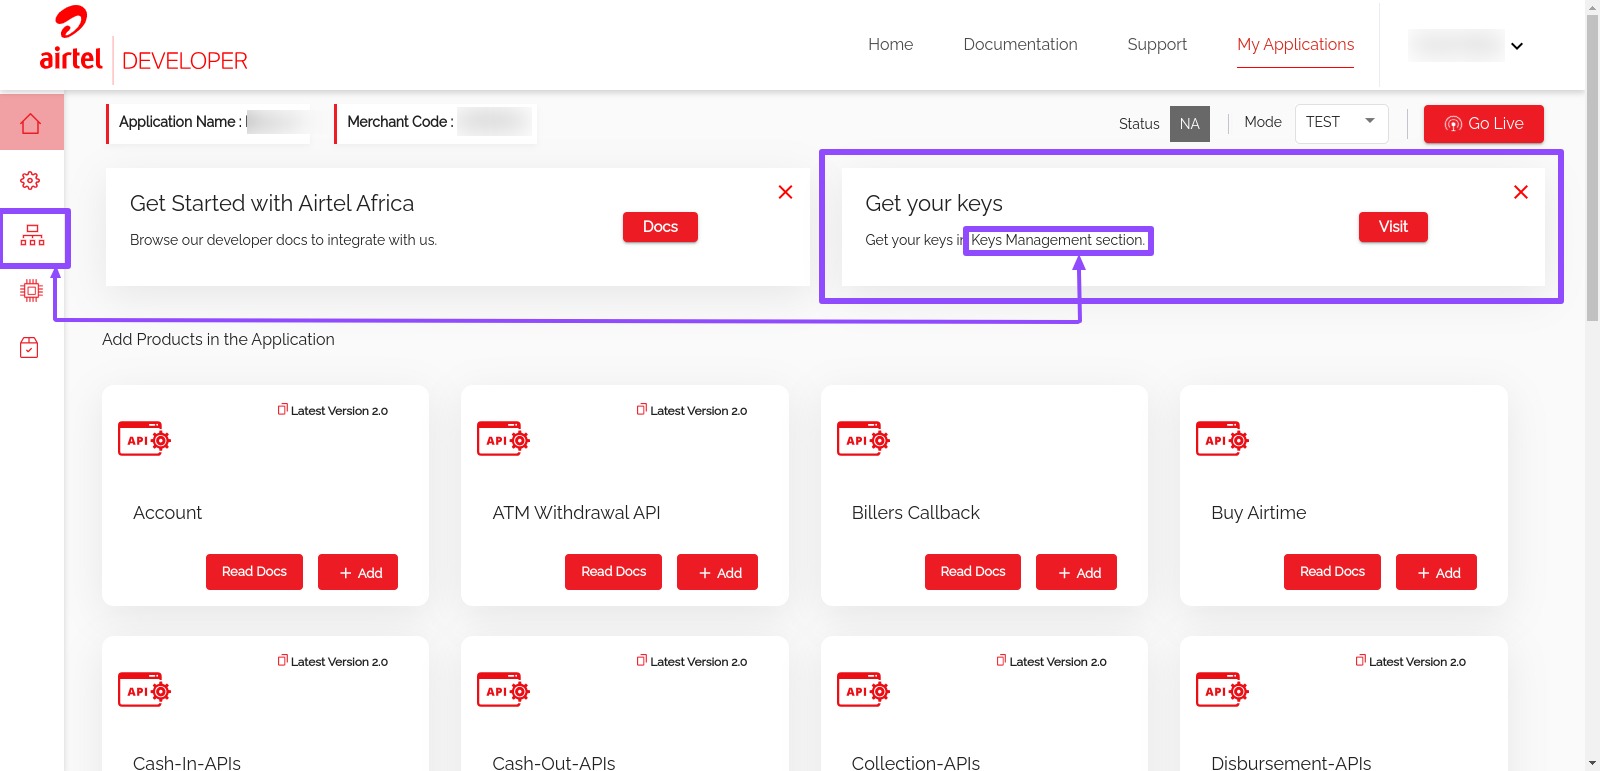Viewport: 1600px width, 771px height.
Task: Close the Get your keys card
Action: (x=1520, y=192)
